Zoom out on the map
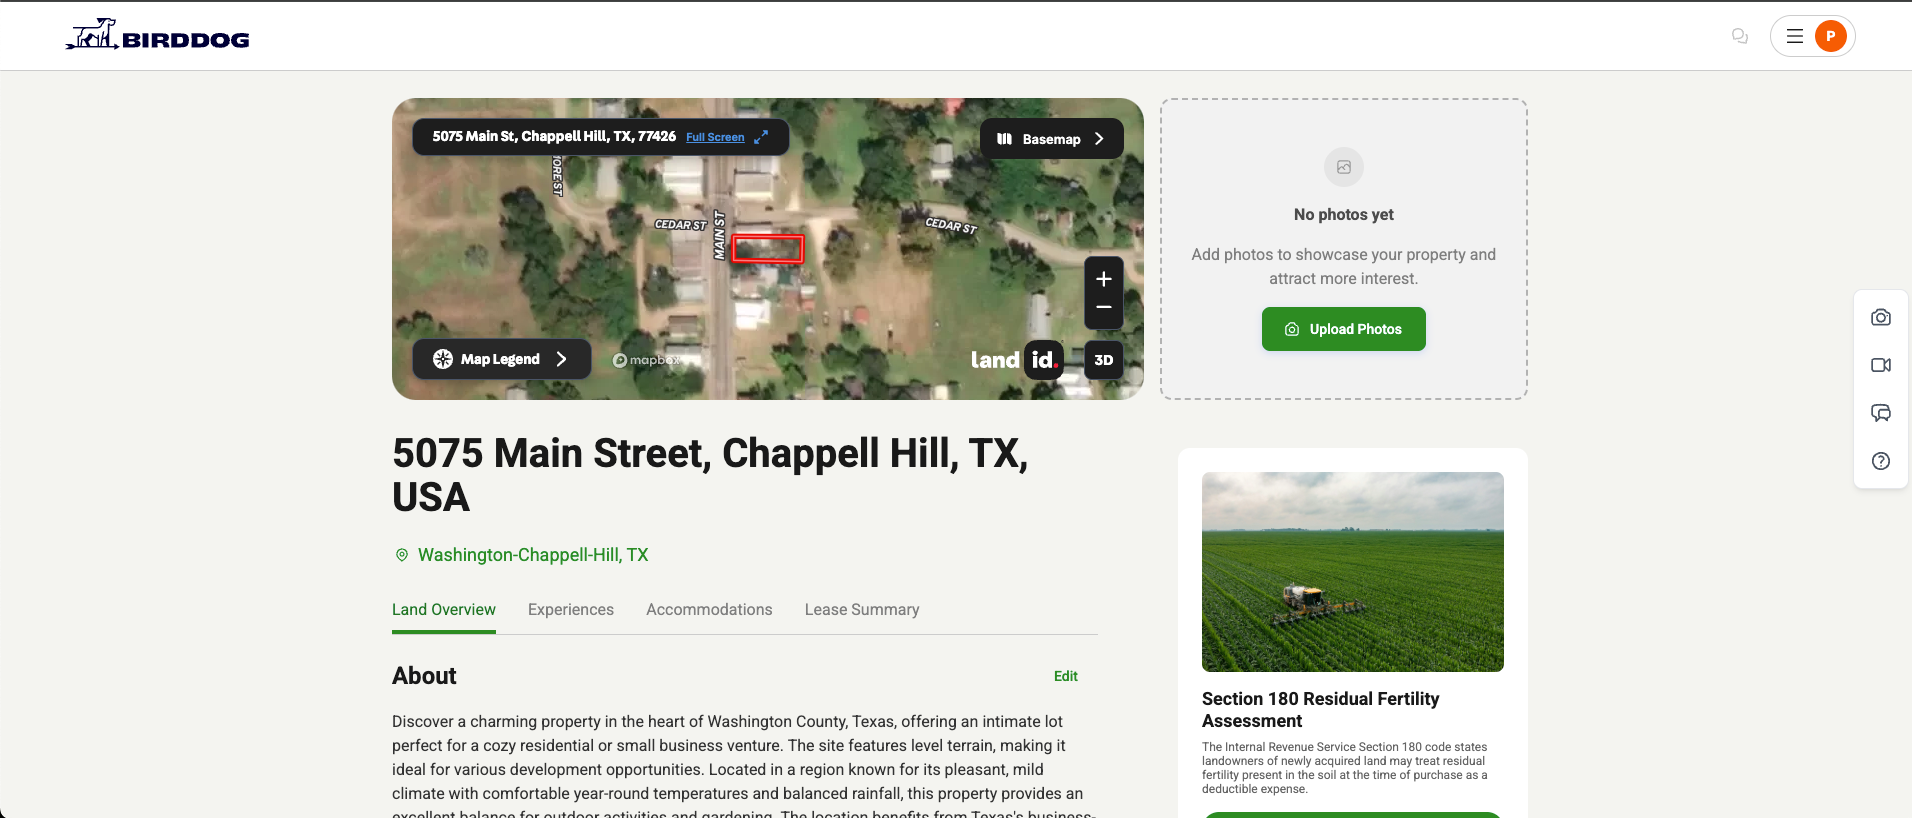This screenshot has height=818, width=1912. point(1104,308)
